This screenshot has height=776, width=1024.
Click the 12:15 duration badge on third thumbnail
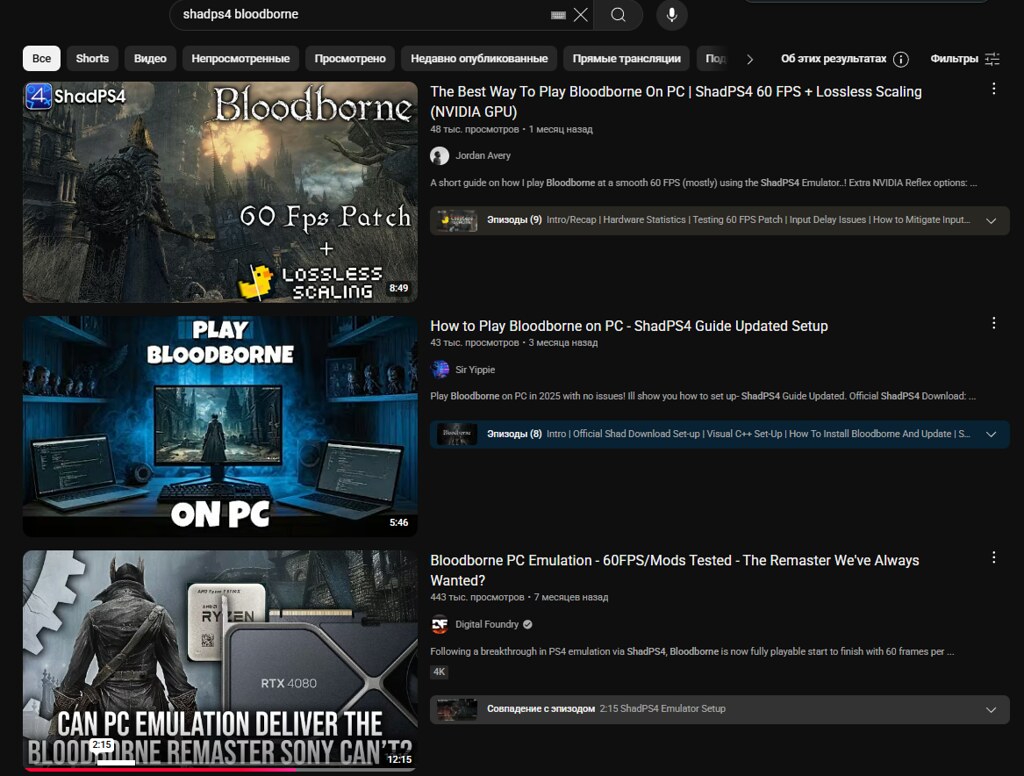click(x=399, y=759)
